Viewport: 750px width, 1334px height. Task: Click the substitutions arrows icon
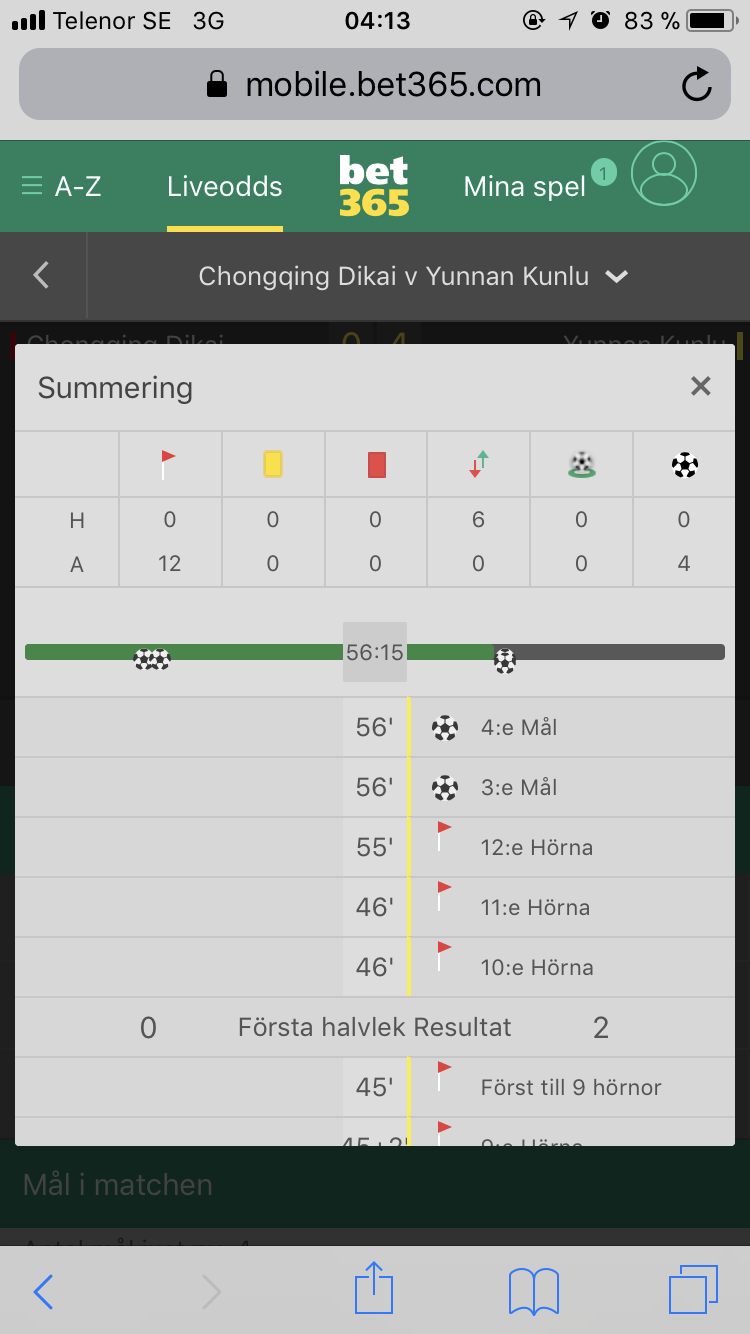pos(478,465)
